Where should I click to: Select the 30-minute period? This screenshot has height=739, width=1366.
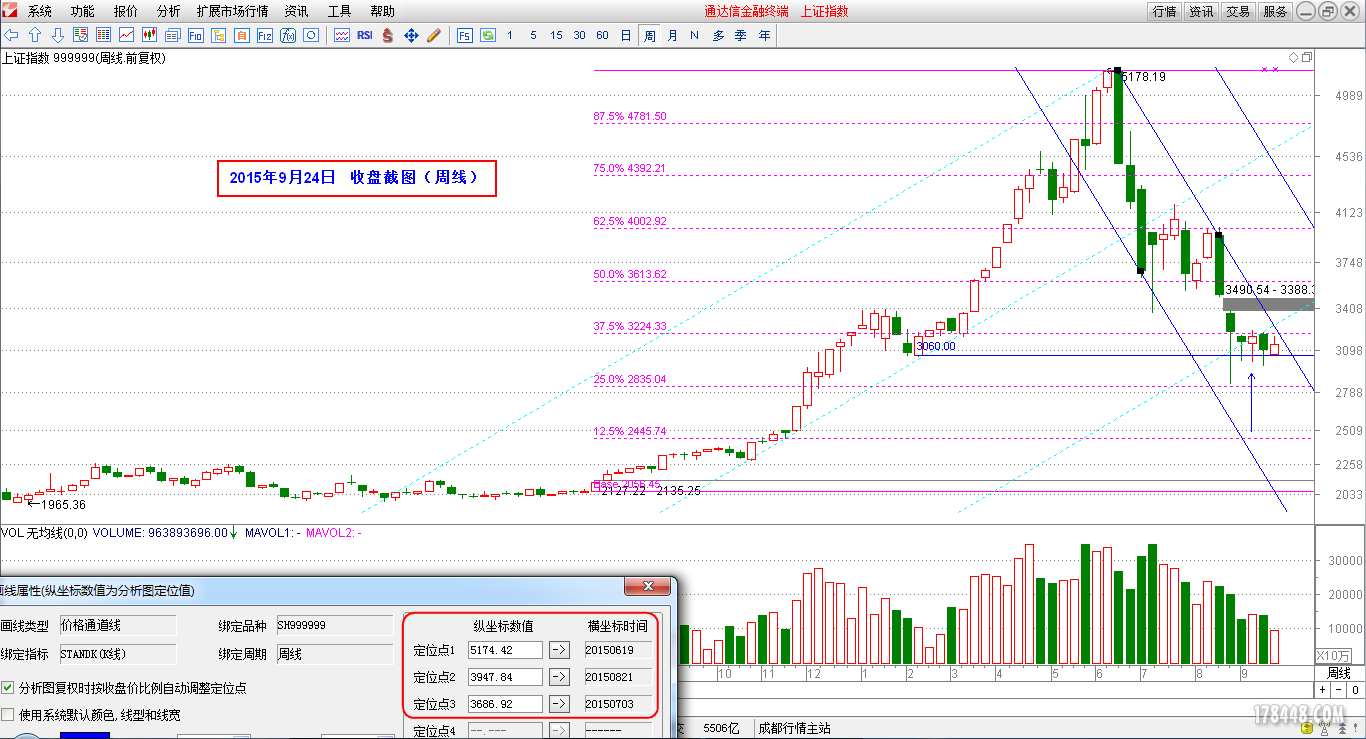(579, 35)
